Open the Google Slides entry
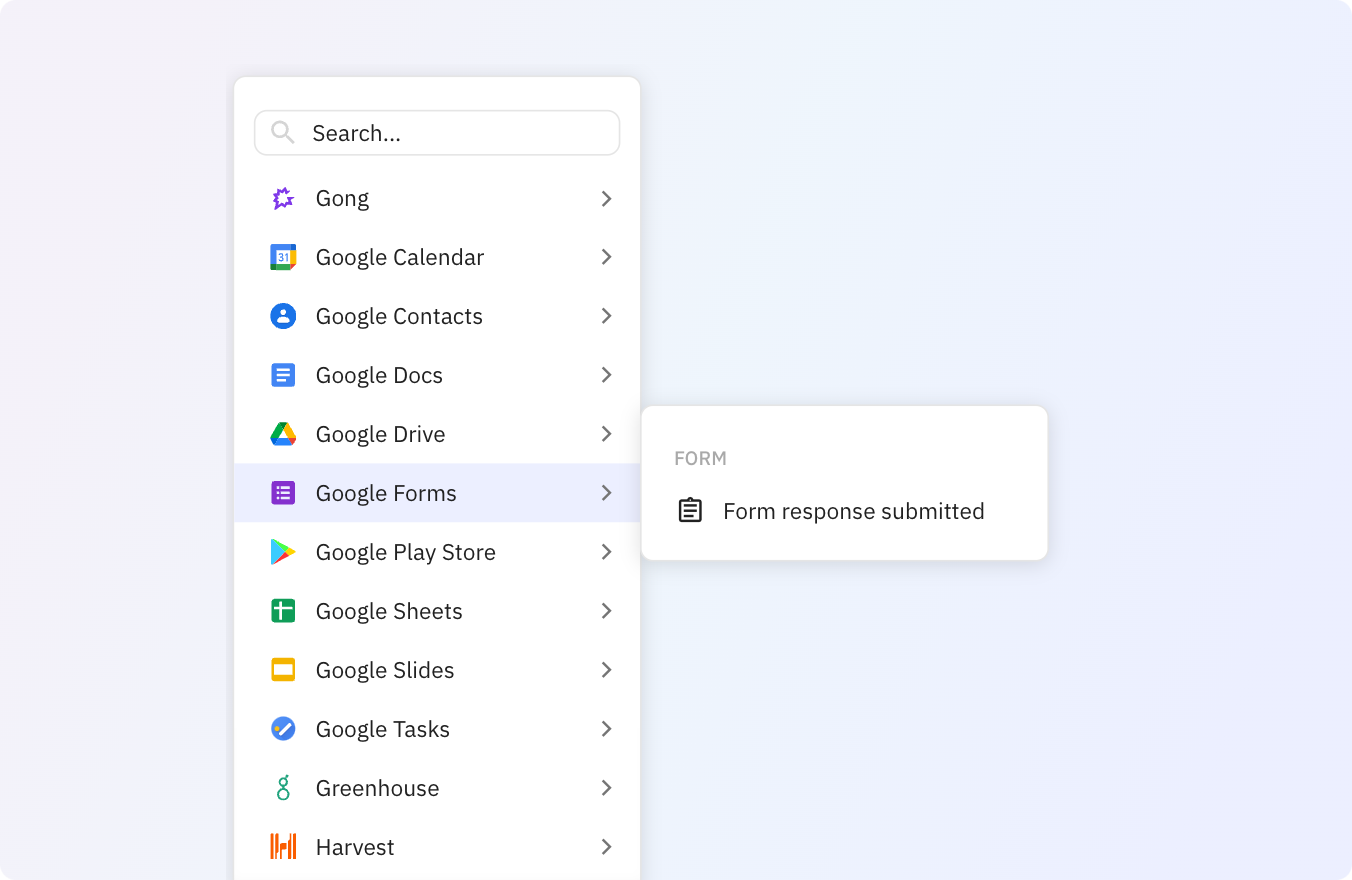1352x880 pixels. click(x=437, y=670)
